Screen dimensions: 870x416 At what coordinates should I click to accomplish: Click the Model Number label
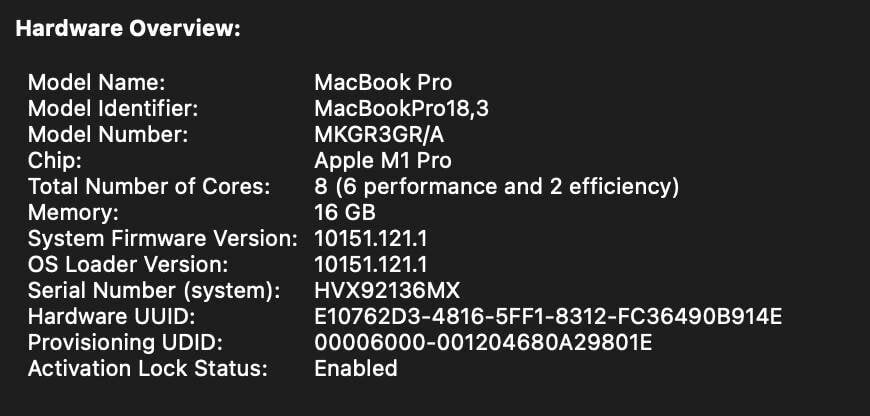(108, 135)
